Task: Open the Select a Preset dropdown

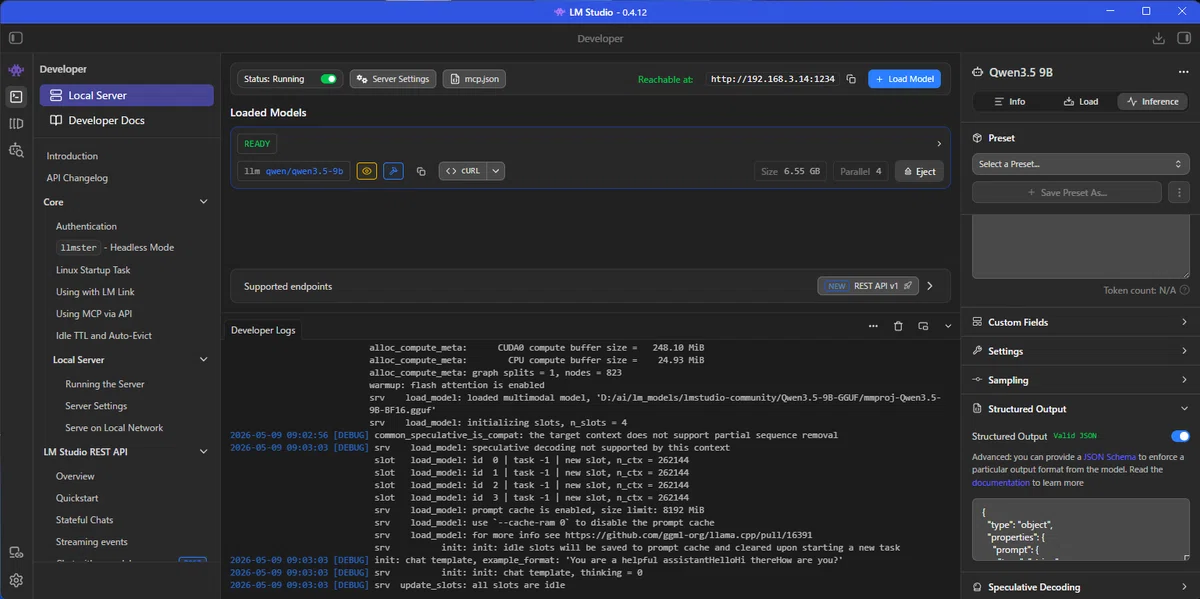Action: pyautogui.click(x=1081, y=164)
